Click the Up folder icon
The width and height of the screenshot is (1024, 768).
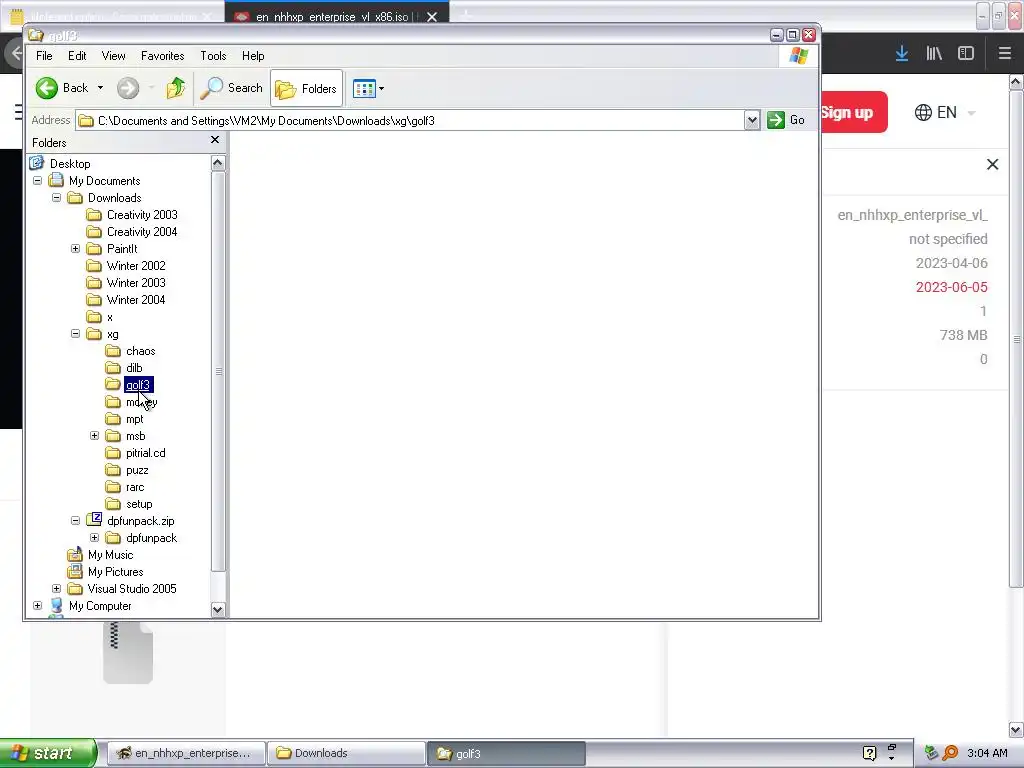click(176, 88)
